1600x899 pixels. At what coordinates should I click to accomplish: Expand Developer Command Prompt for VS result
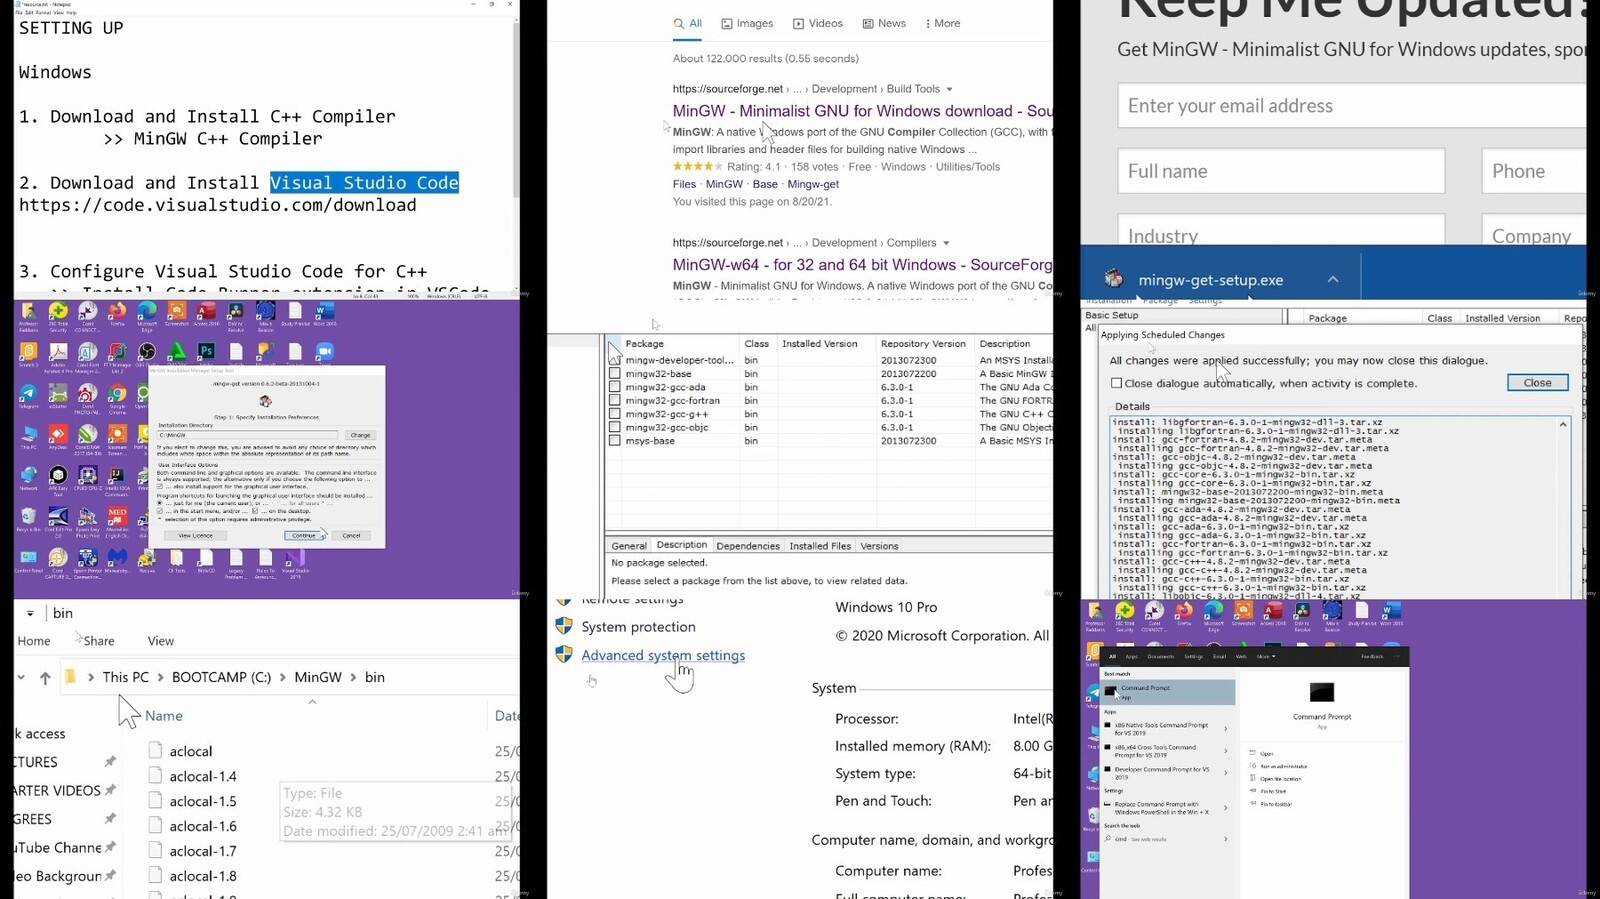pos(1226,772)
